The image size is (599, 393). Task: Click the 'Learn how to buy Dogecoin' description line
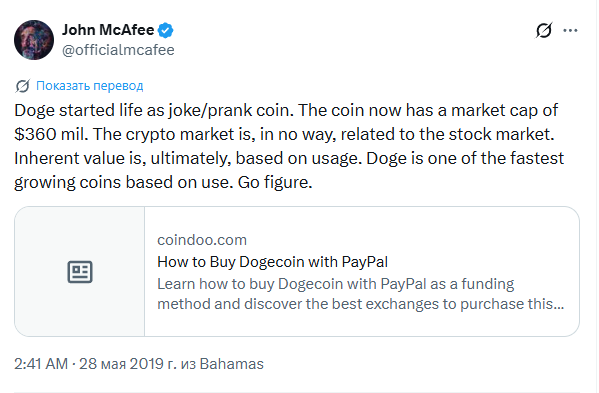click(x=336, y=284)
